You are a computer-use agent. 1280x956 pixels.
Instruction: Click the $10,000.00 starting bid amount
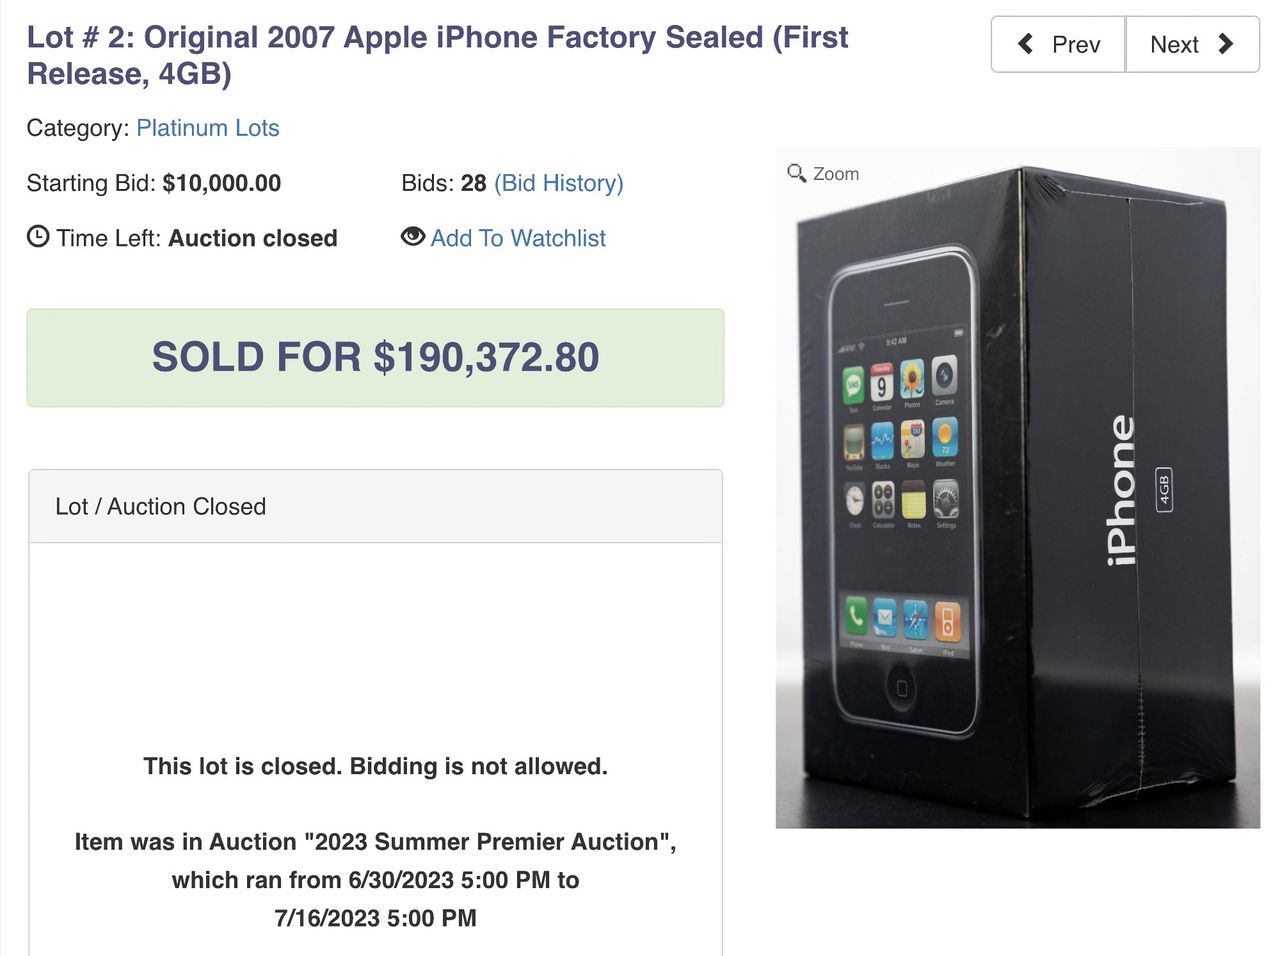221,183
